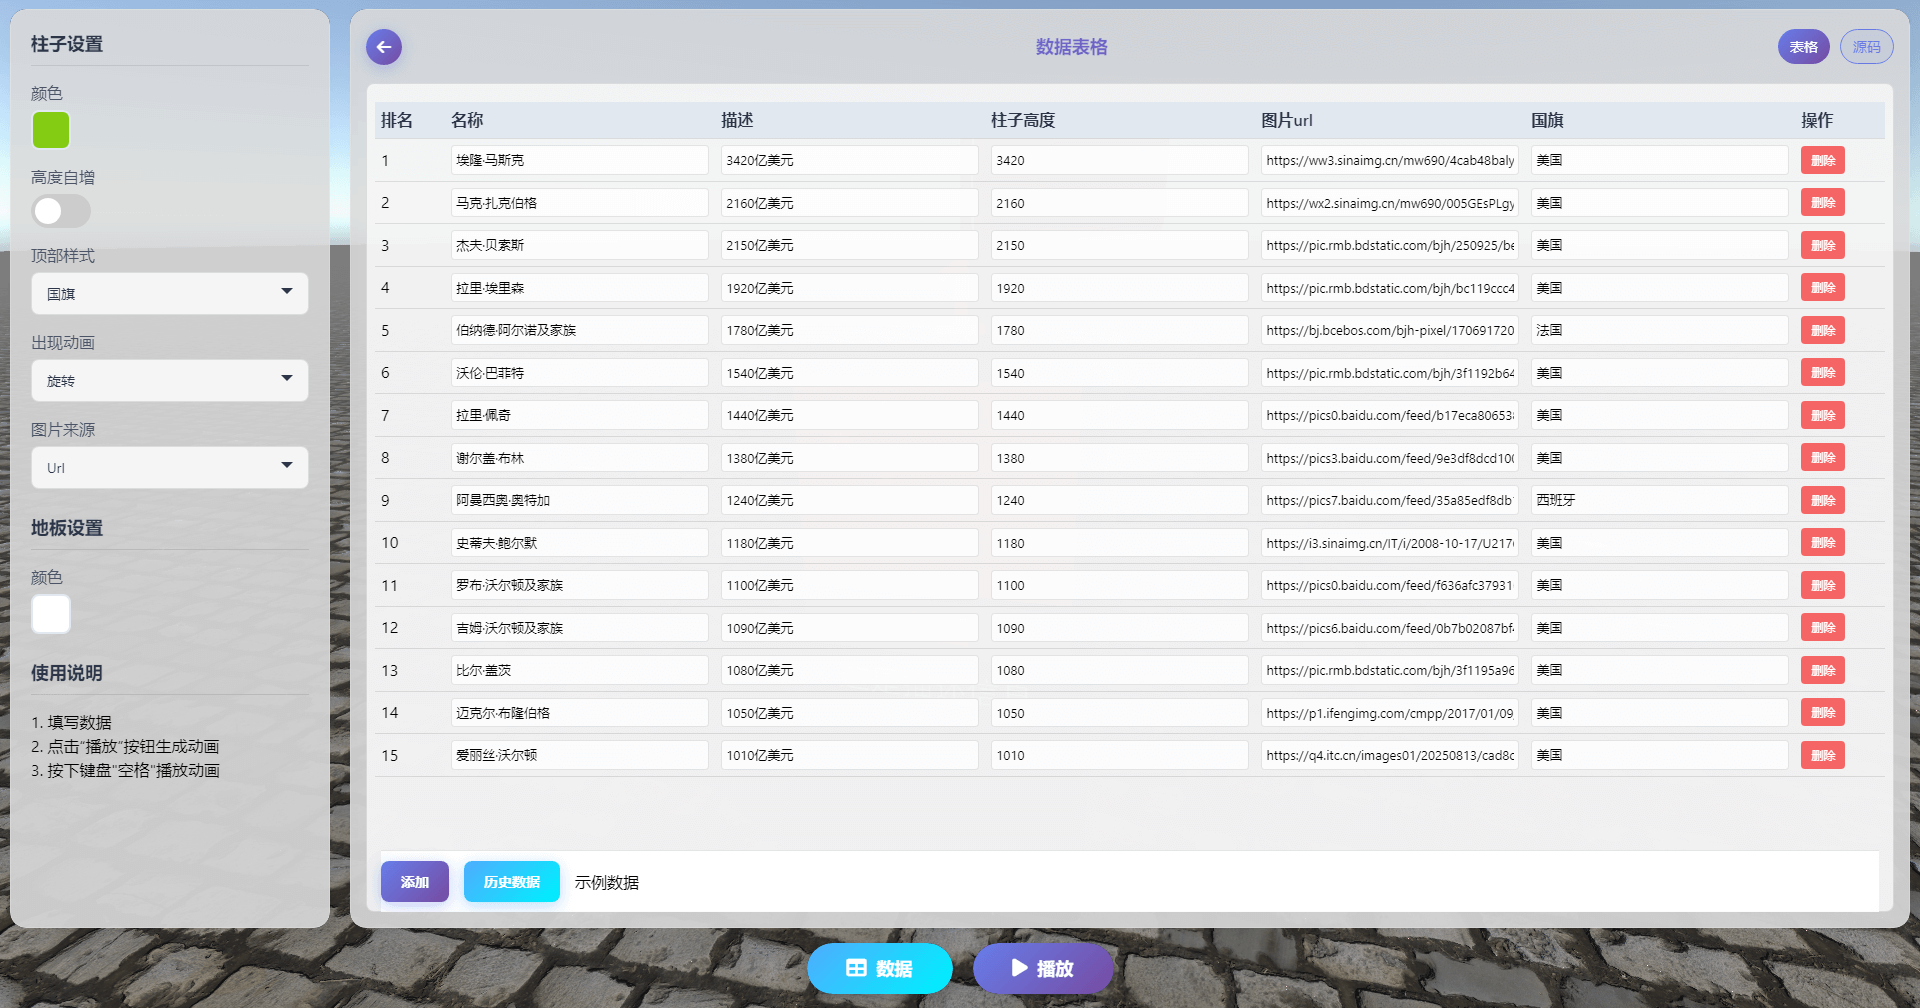Click the name field for 马克·扎克伯格
The image size is (1920, 1008).
pyautogui.click(x=579, y=203)
